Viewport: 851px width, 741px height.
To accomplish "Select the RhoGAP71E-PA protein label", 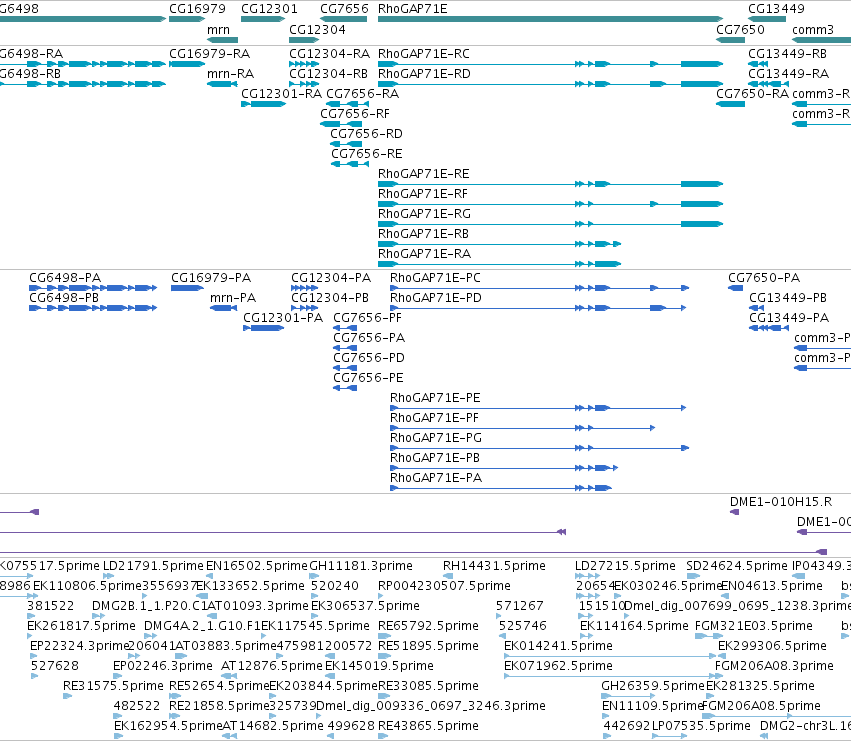I will coord(436,479).
